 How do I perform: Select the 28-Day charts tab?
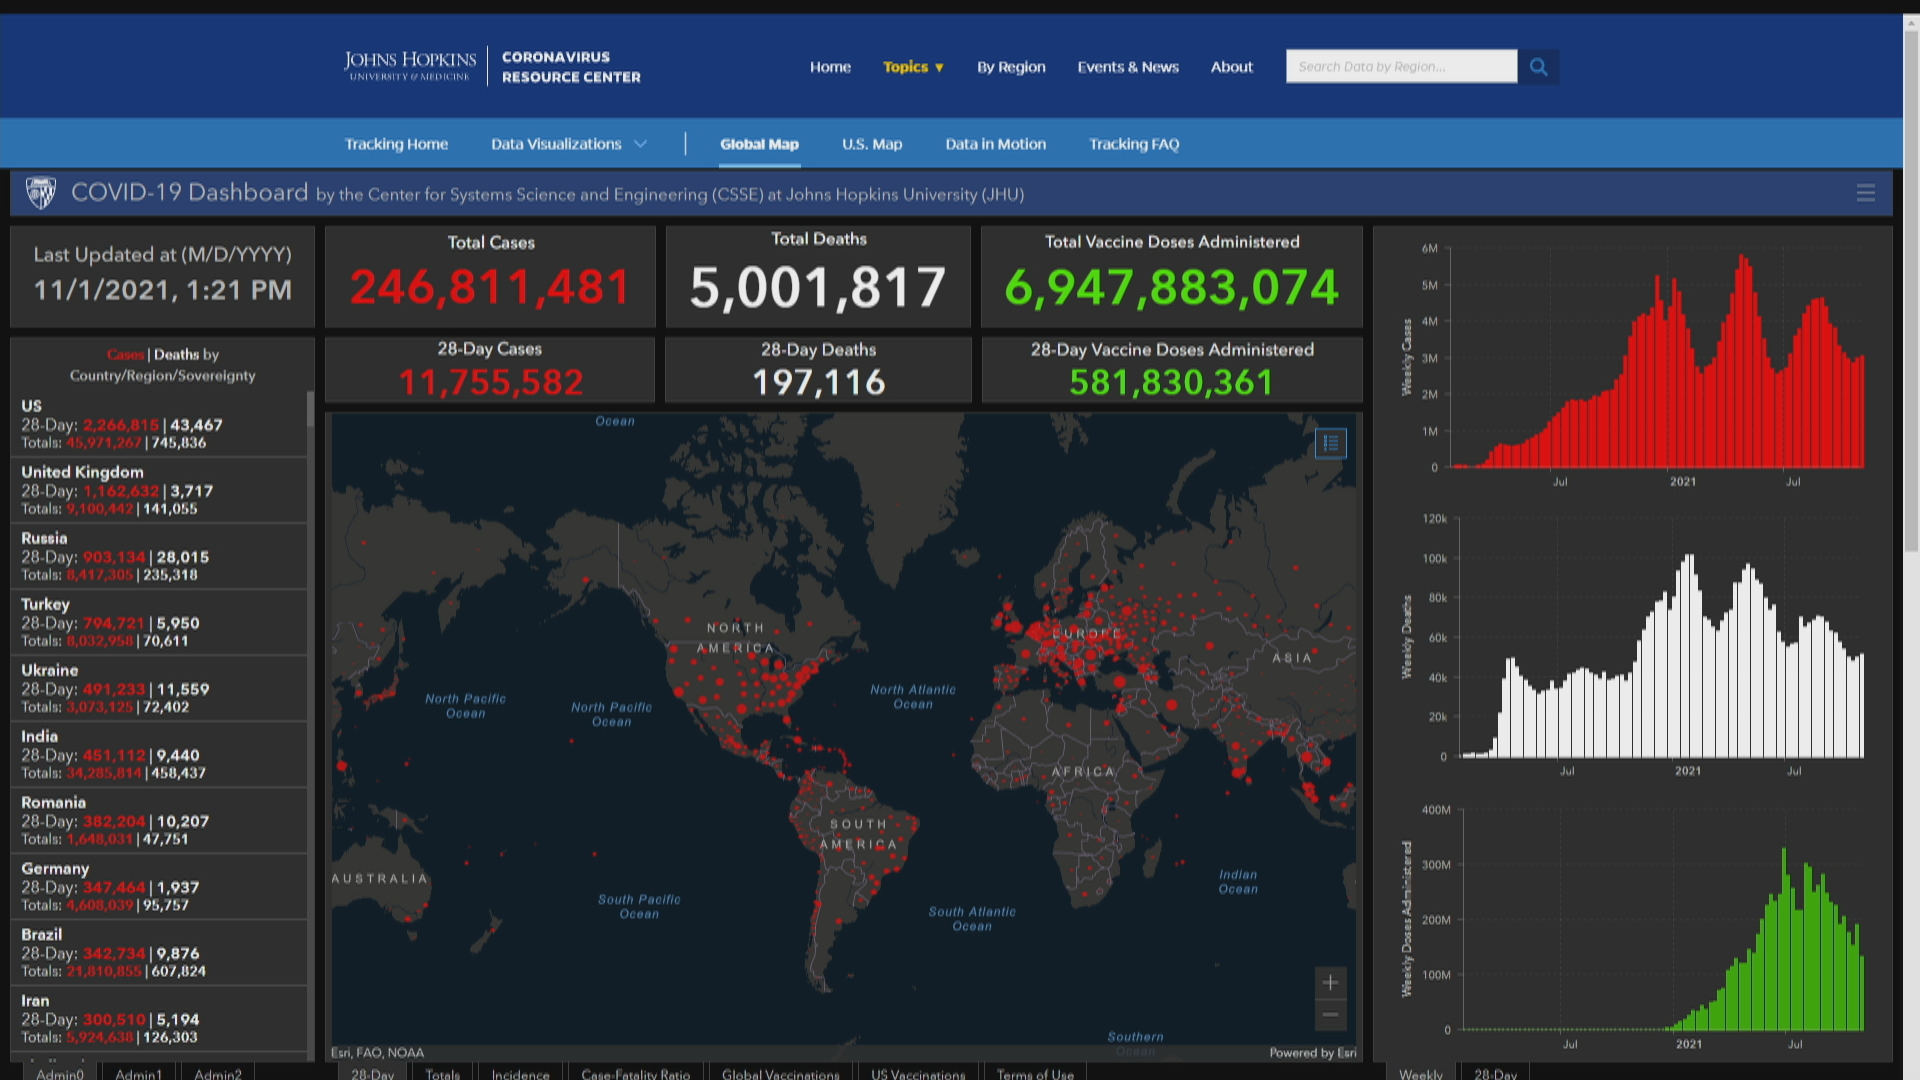pos(1495,1073)
